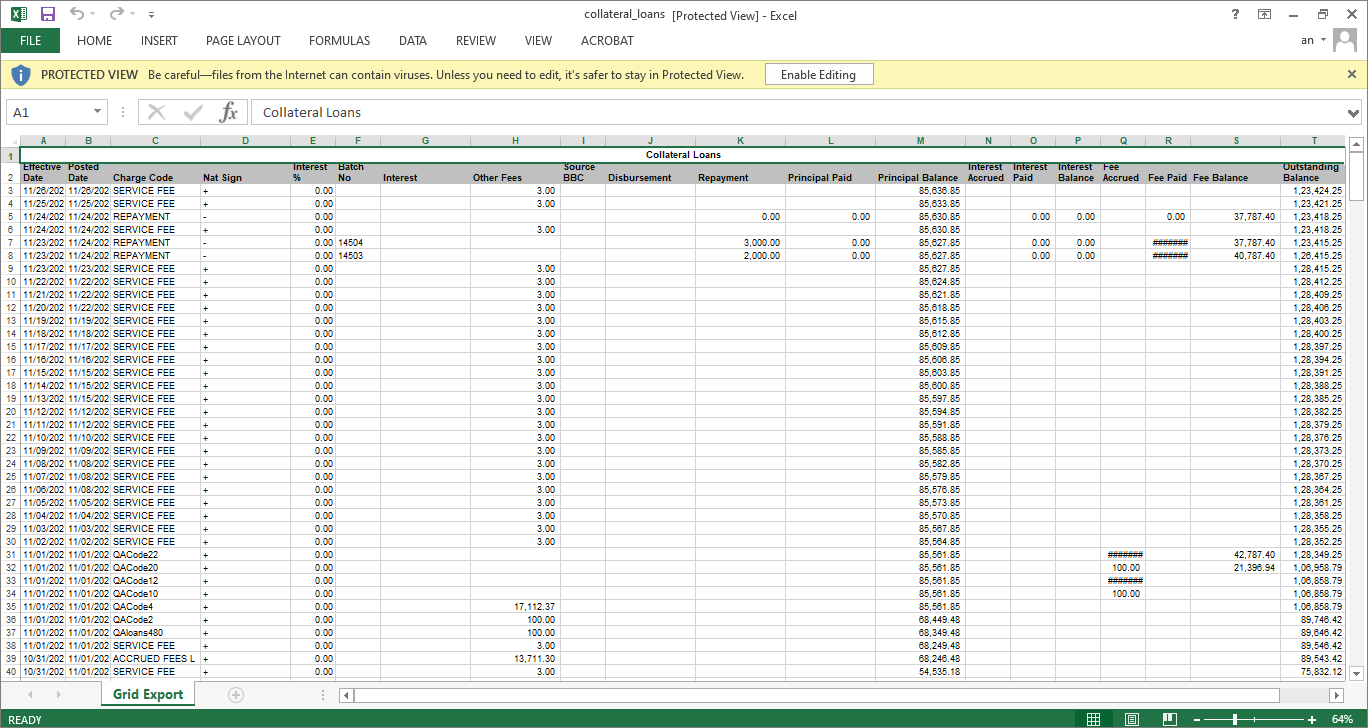The image size is (1368, 728).
Task: Open the FILE tab
Action: (x=30, y=41)
